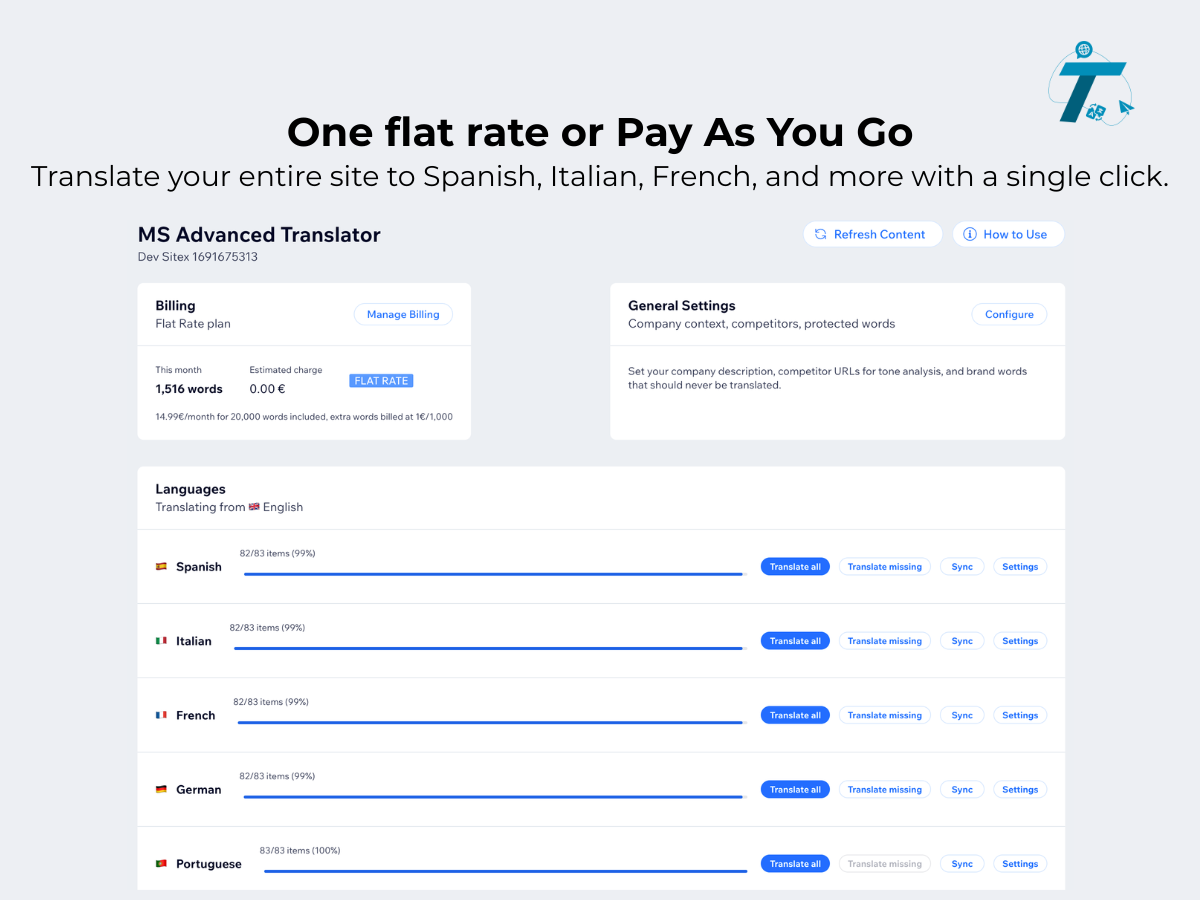Viewport: 1200px width, 900px height.
Task: Translate missing items for Italian
Action: point(885,641)
